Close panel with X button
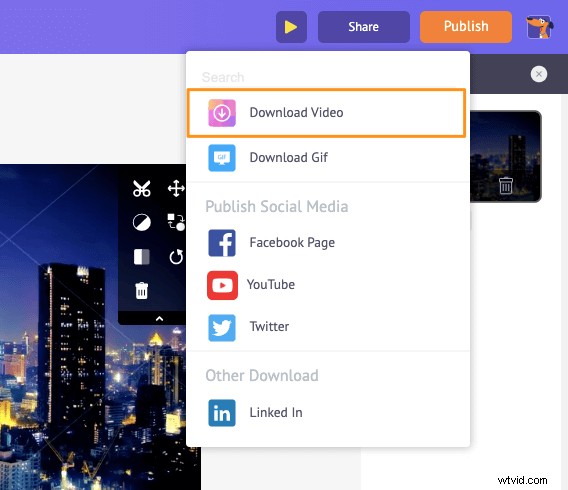The height and width of the screenshot is (490, 568). click(539, 74)
